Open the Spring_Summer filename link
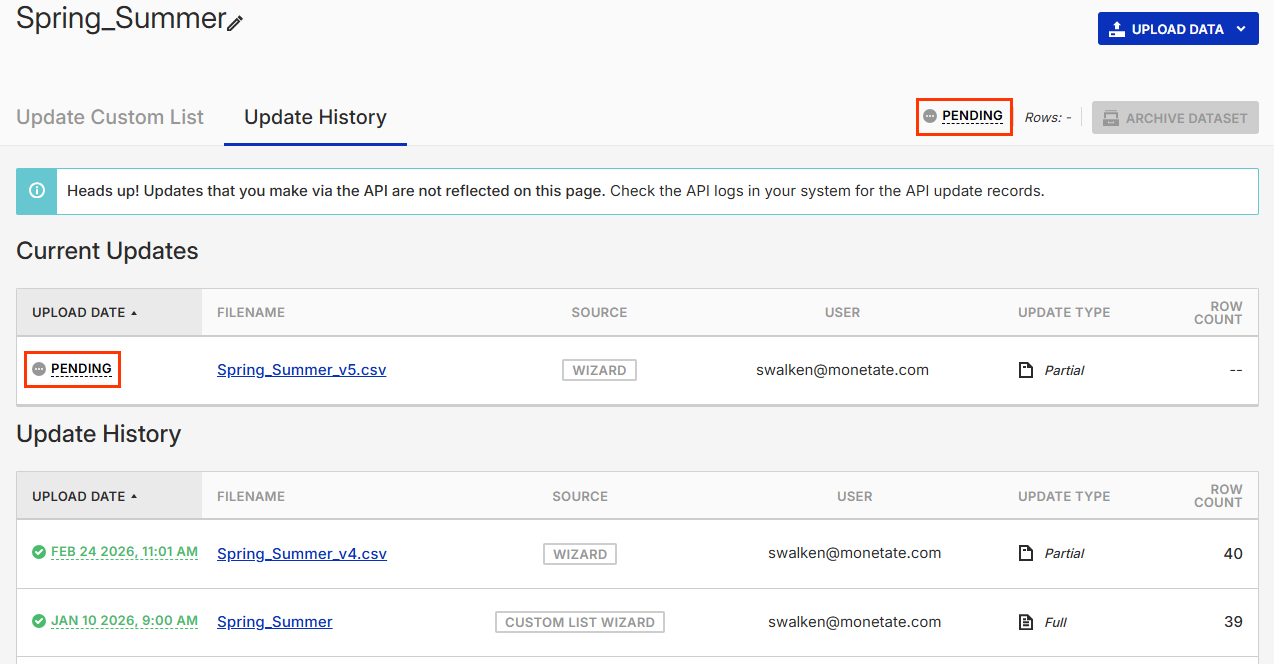Image resolution: width=1274 pixels, height=664 pixels. tap(274, 622)
